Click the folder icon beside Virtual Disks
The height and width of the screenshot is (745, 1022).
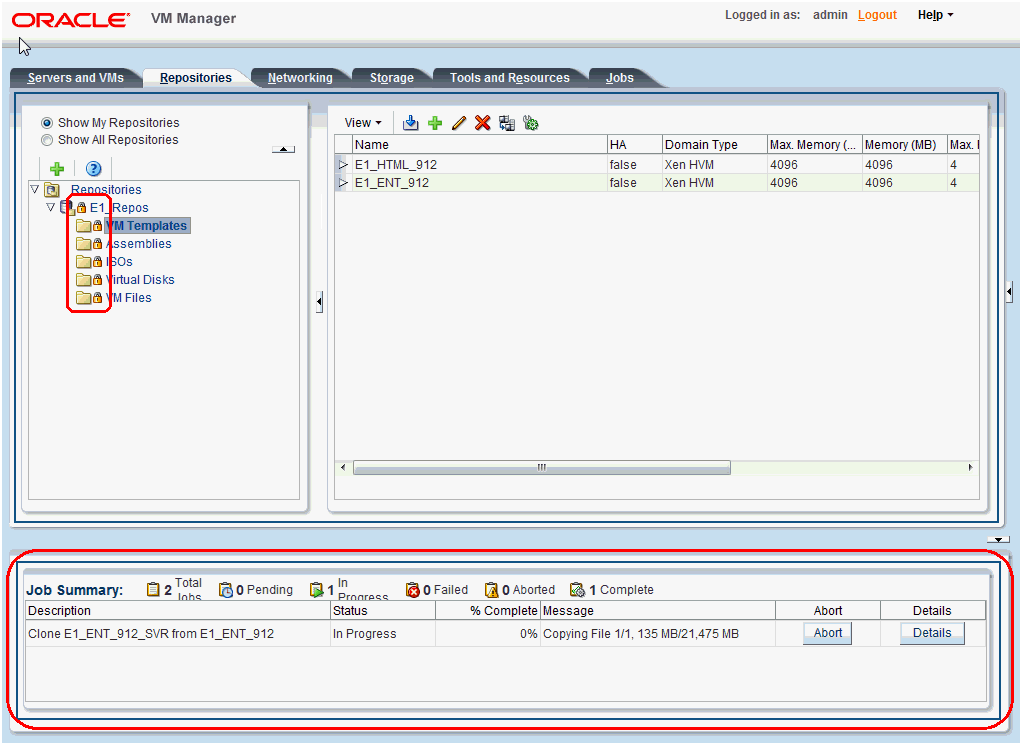(83, 280)
